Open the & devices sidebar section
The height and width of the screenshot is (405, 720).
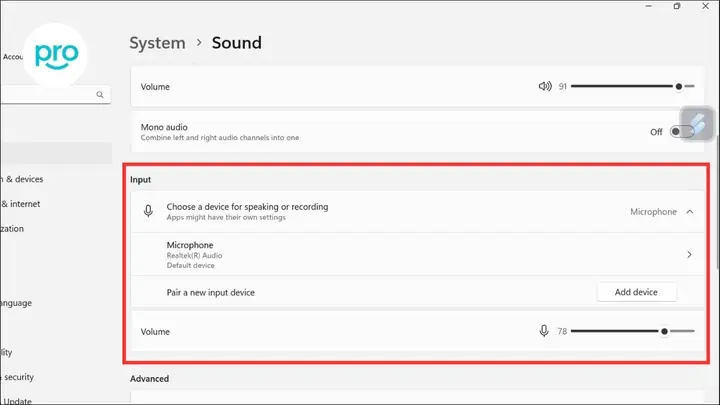[x=22, y=179]
